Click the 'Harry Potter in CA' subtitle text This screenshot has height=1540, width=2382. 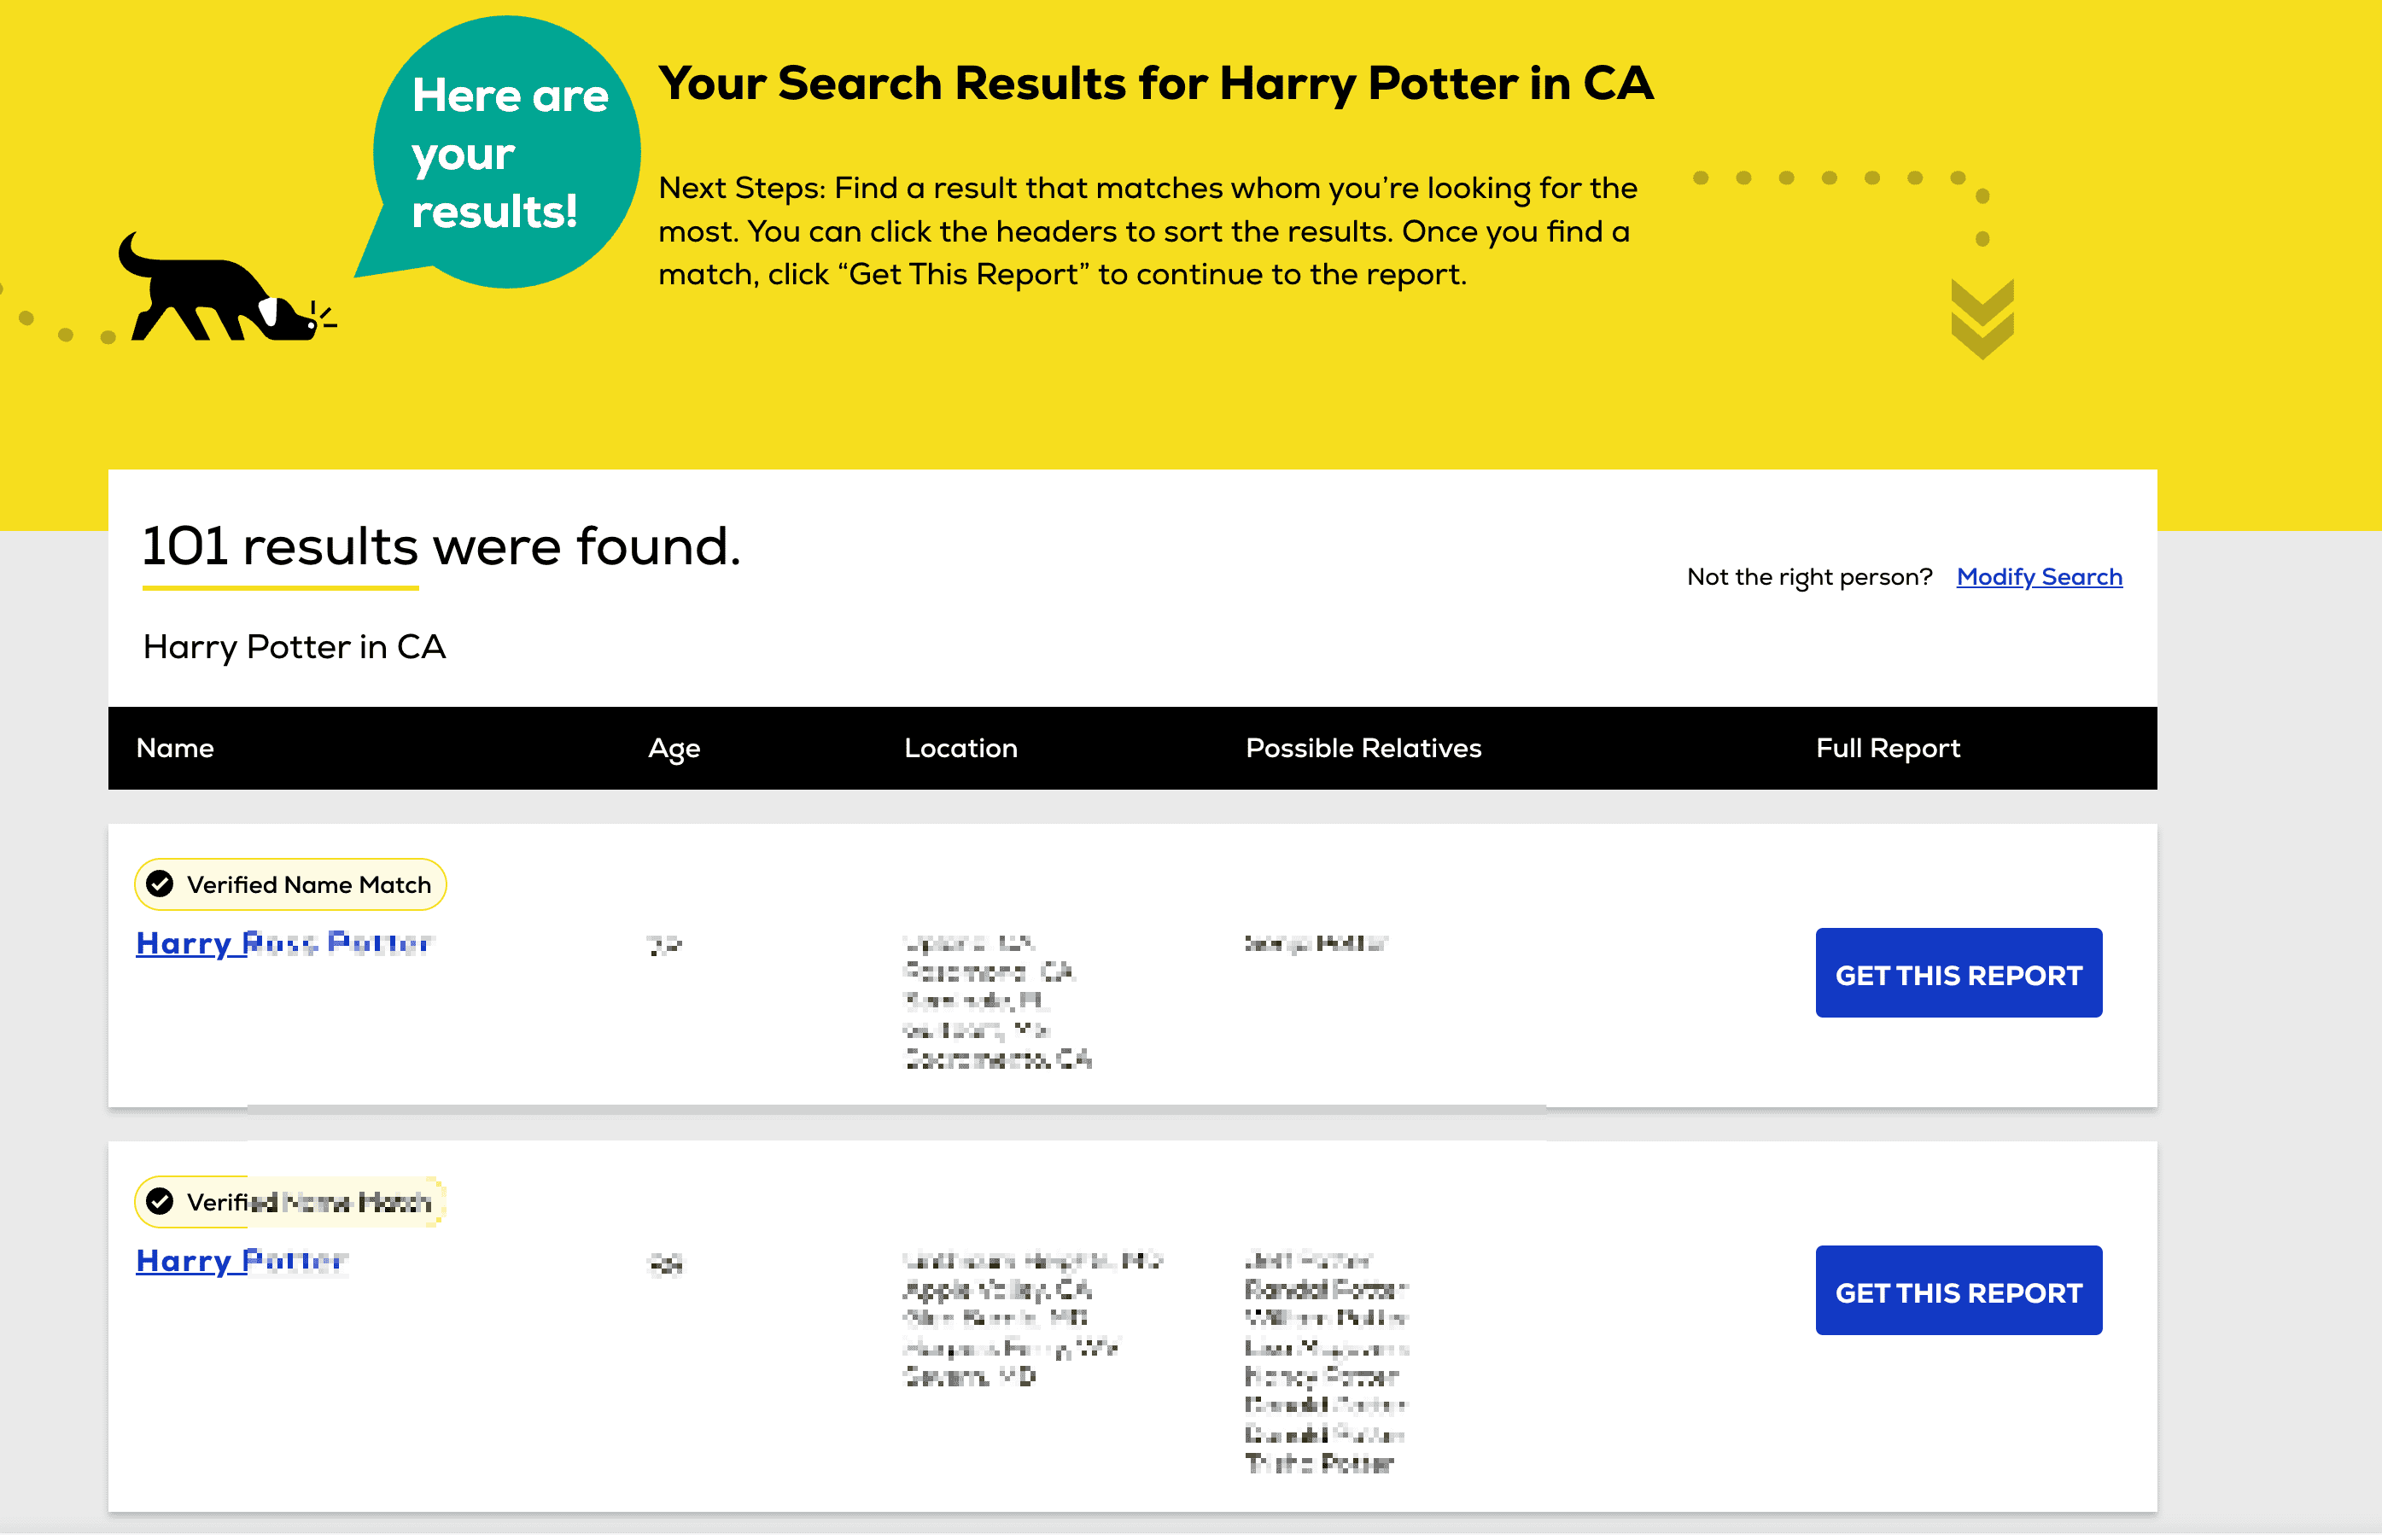coord(294,647)
